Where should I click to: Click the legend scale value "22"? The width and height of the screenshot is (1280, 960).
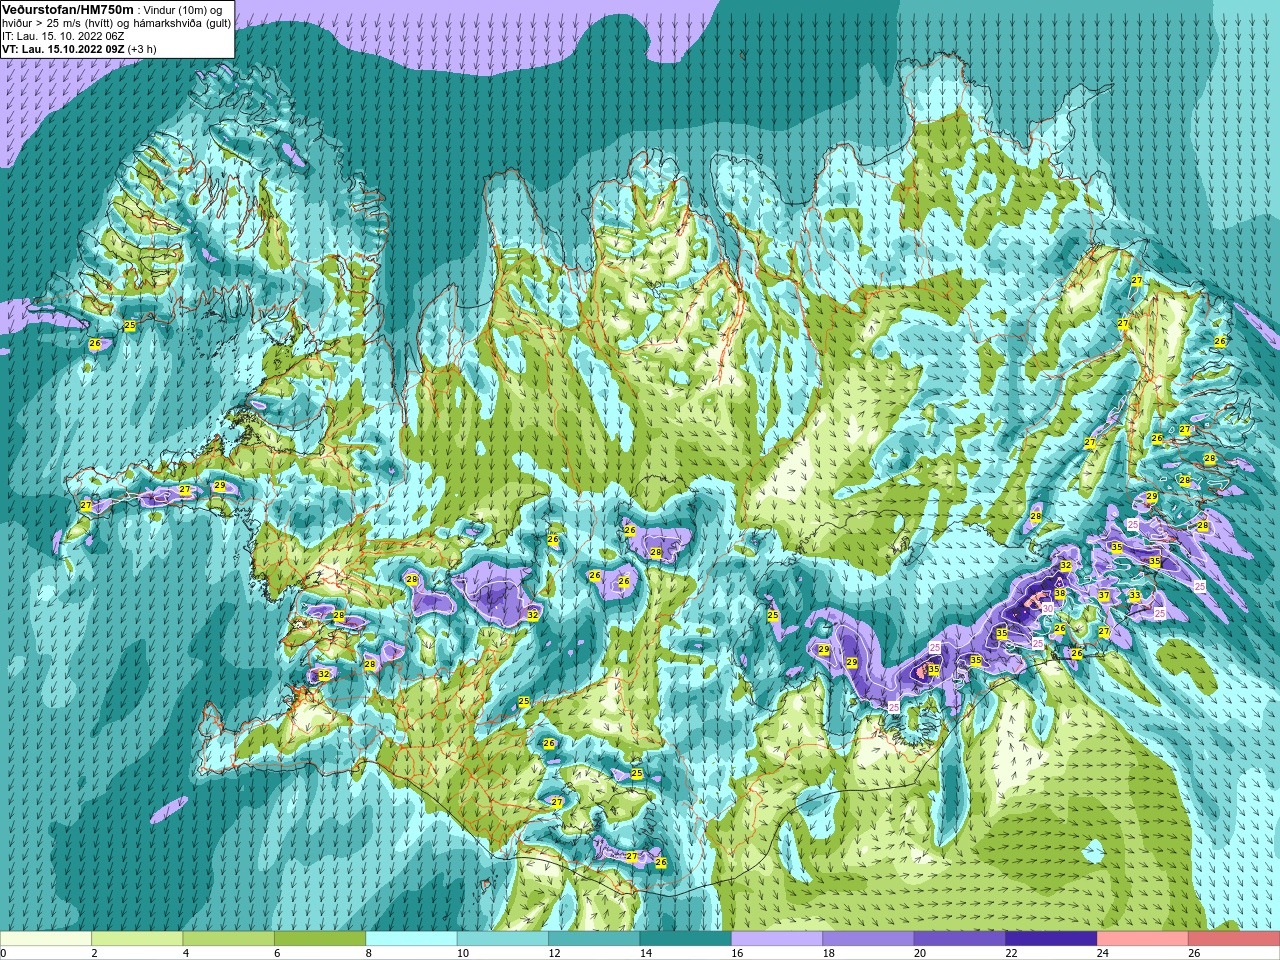(1011, 953)
